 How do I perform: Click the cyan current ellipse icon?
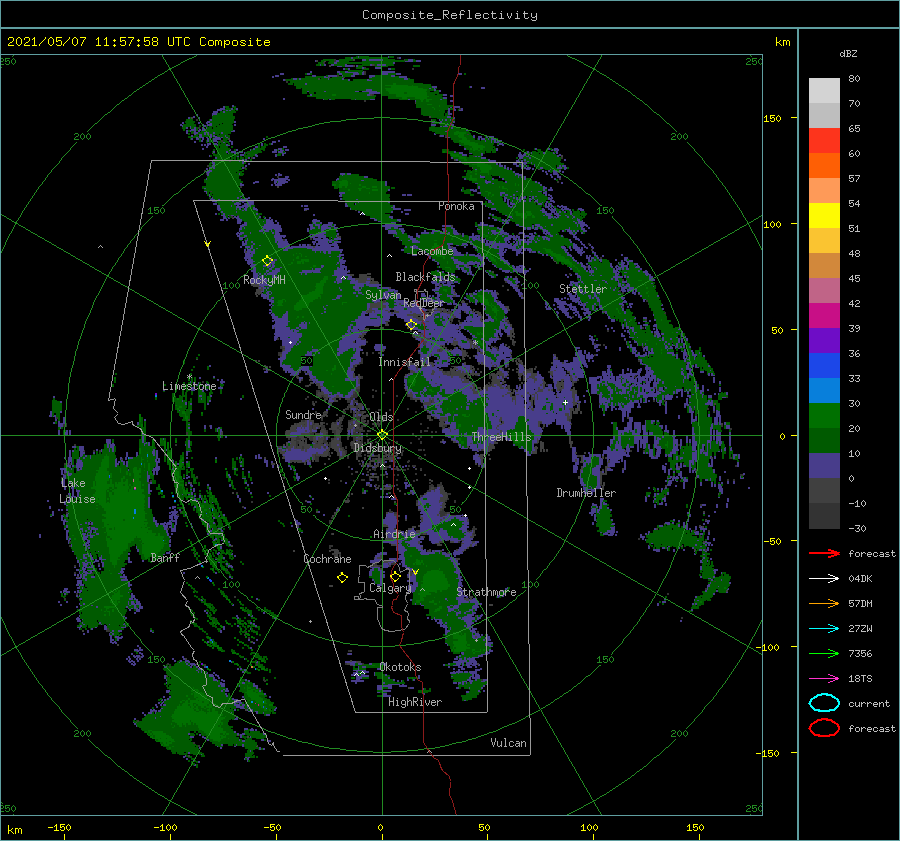click(x=824, y=703)
